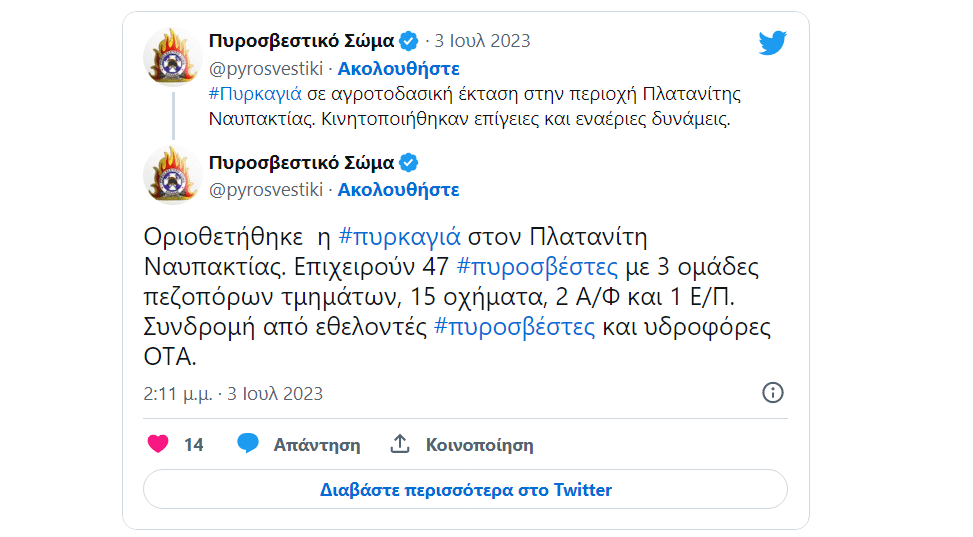Screen dimensions: 973x537
Task: Open #πυροσβέστες hashtag after εθελοντές
Action: tap(515, 327)
